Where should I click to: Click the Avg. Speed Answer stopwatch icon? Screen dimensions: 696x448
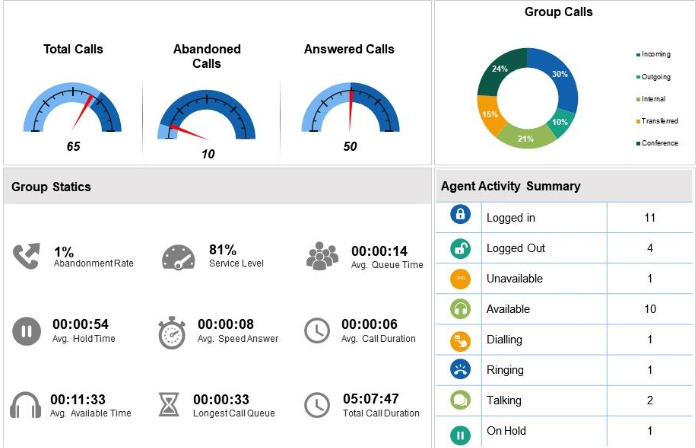[x=172, y=331]
